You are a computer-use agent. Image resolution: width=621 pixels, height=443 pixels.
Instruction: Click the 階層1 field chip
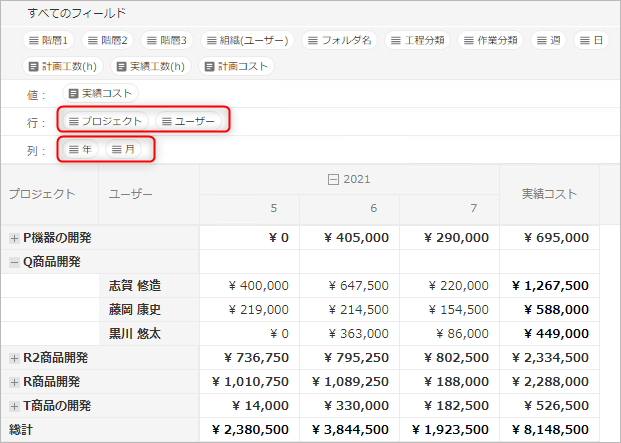(49, 40)
